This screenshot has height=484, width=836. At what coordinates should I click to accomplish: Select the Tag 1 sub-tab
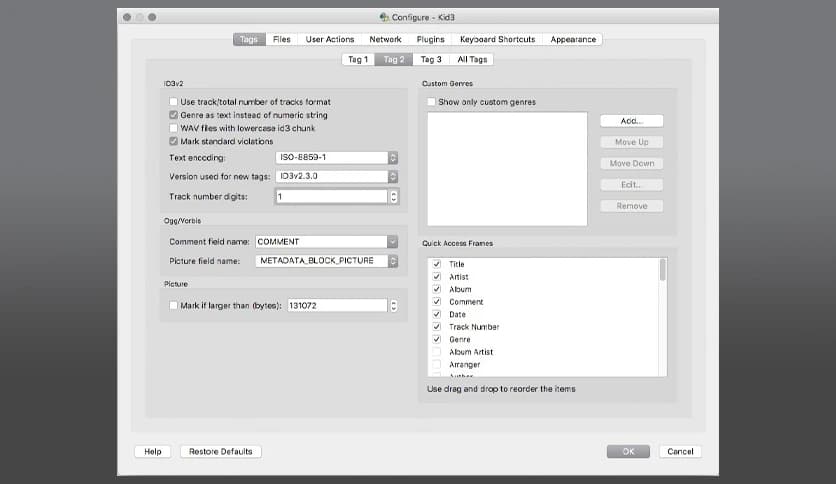point(358,59)
